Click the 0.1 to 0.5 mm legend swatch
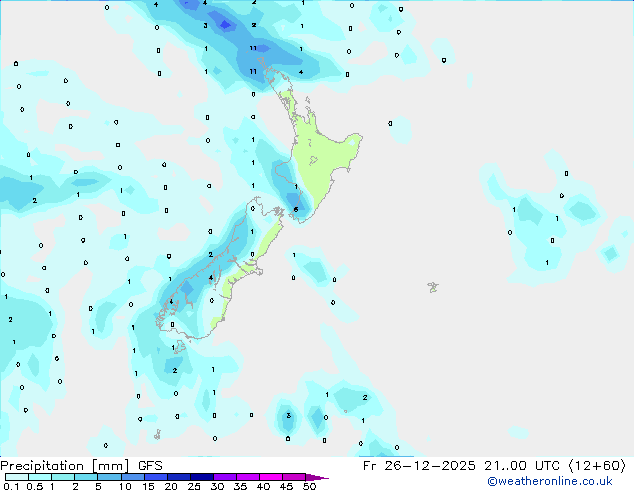 point(17,477)
